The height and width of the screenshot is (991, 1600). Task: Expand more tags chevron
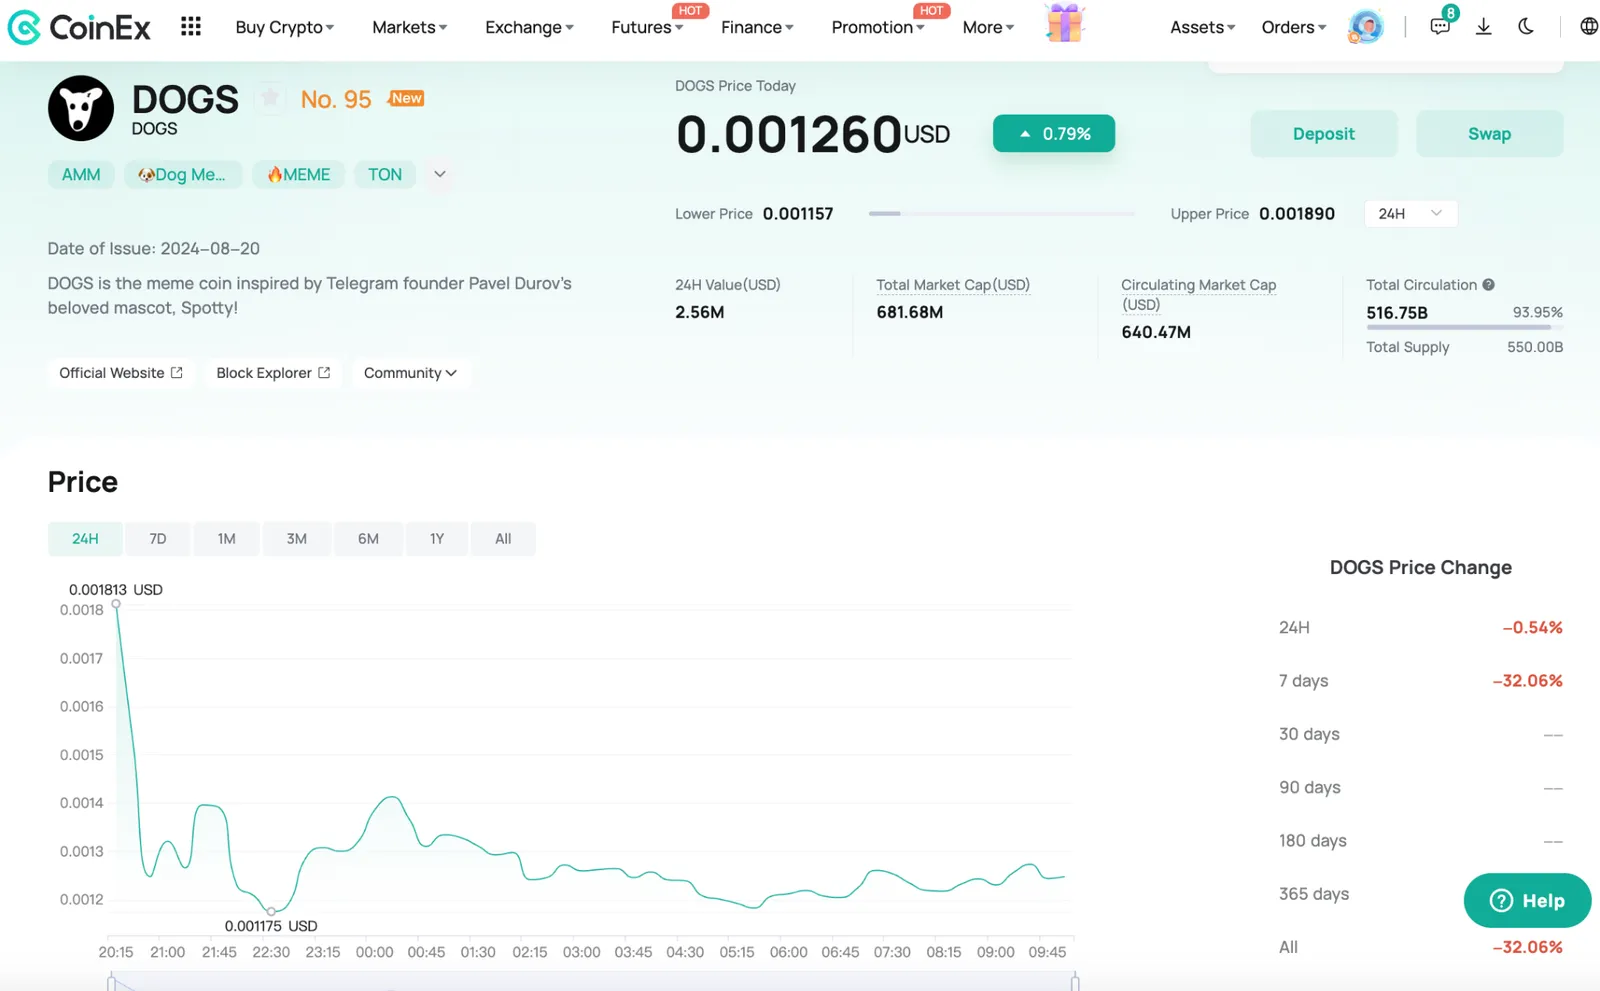440,174
